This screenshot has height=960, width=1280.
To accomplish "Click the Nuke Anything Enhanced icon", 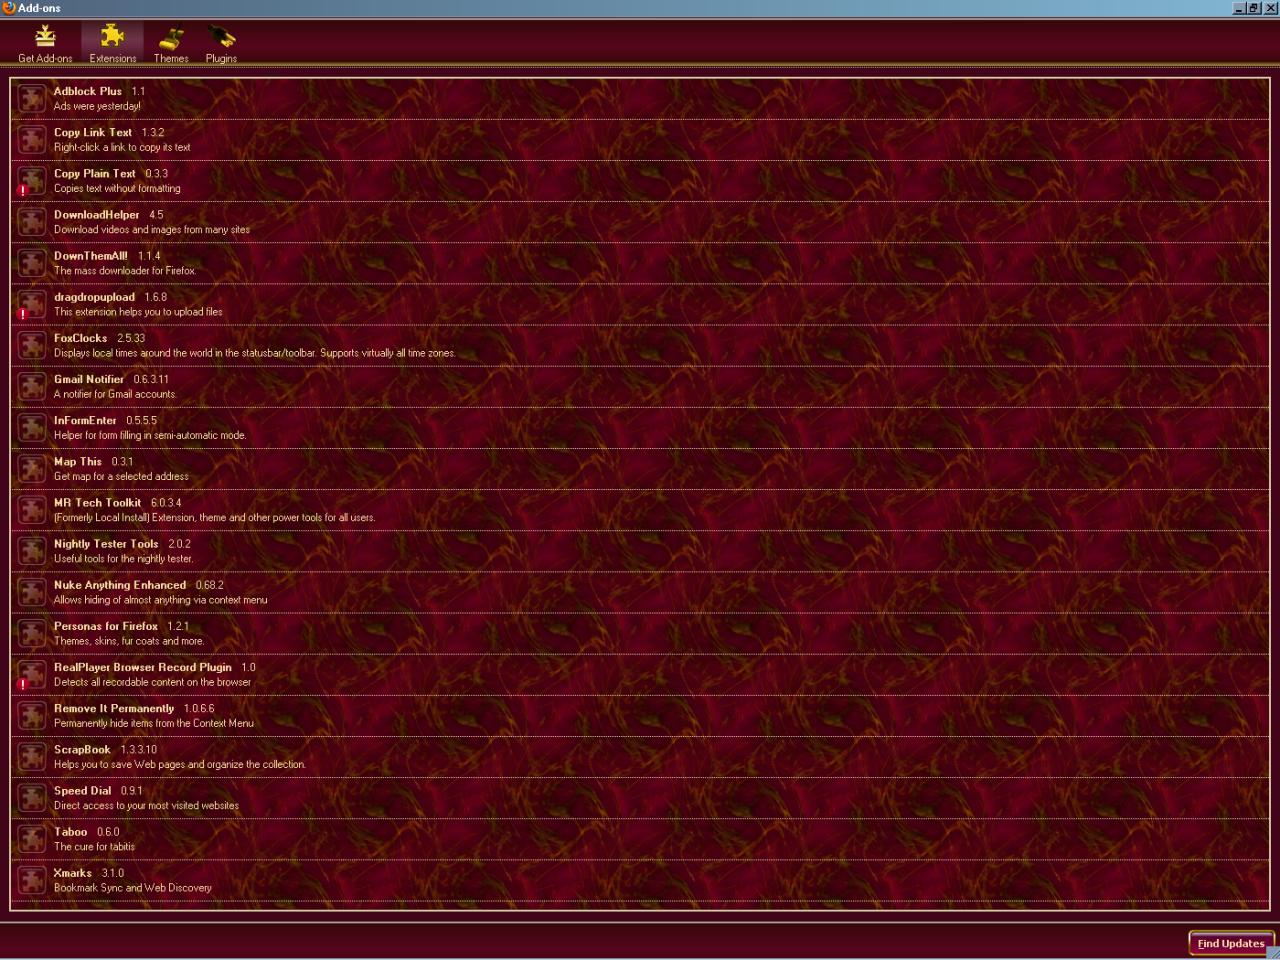I will pyautogui.click(x=32, y=592).
